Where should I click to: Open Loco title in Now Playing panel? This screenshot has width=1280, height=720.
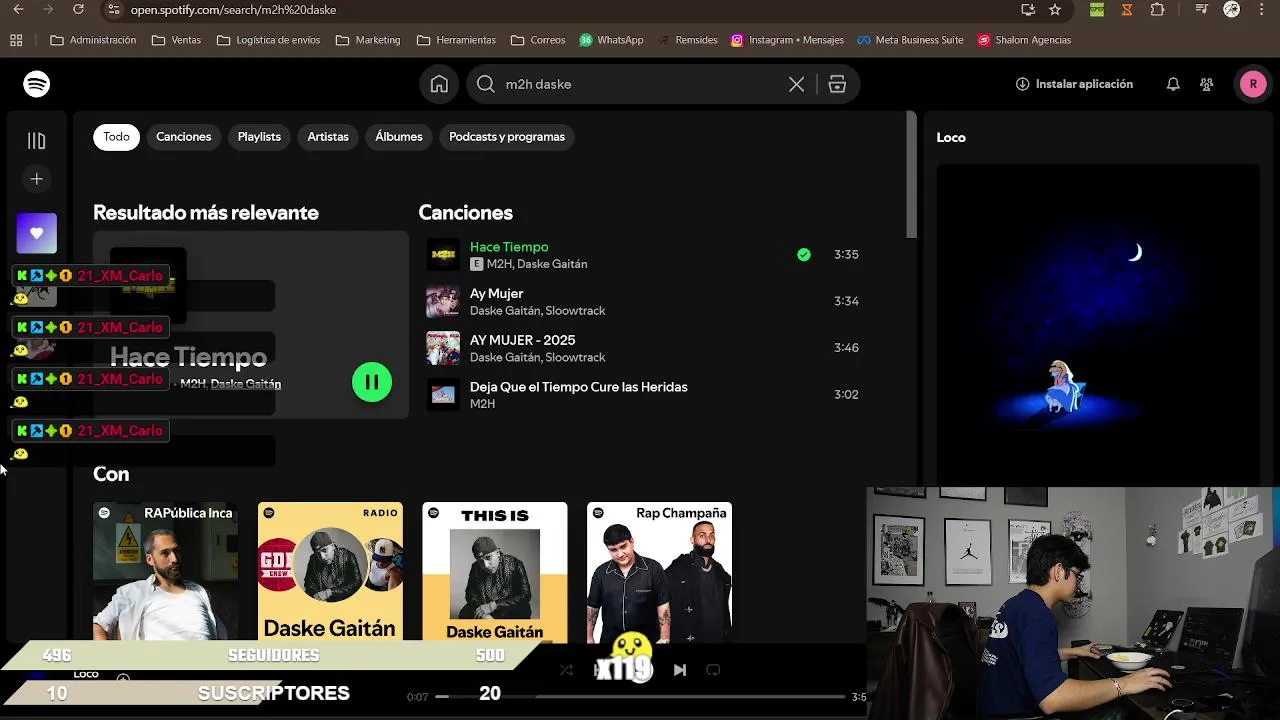[951, 138]
